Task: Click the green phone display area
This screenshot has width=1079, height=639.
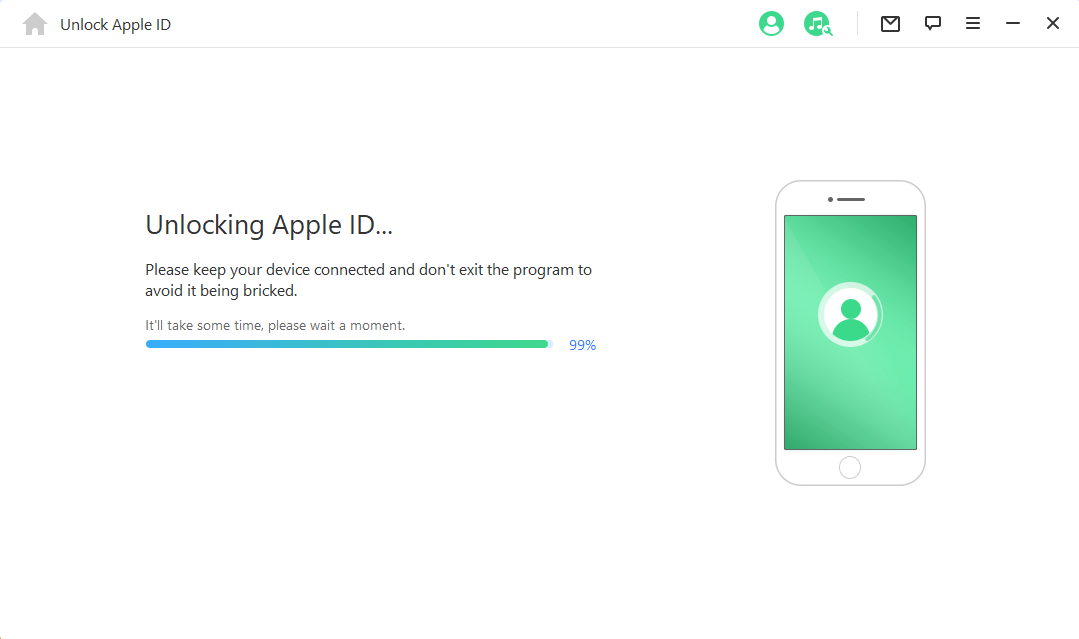Action: click(x=850, y=400)
